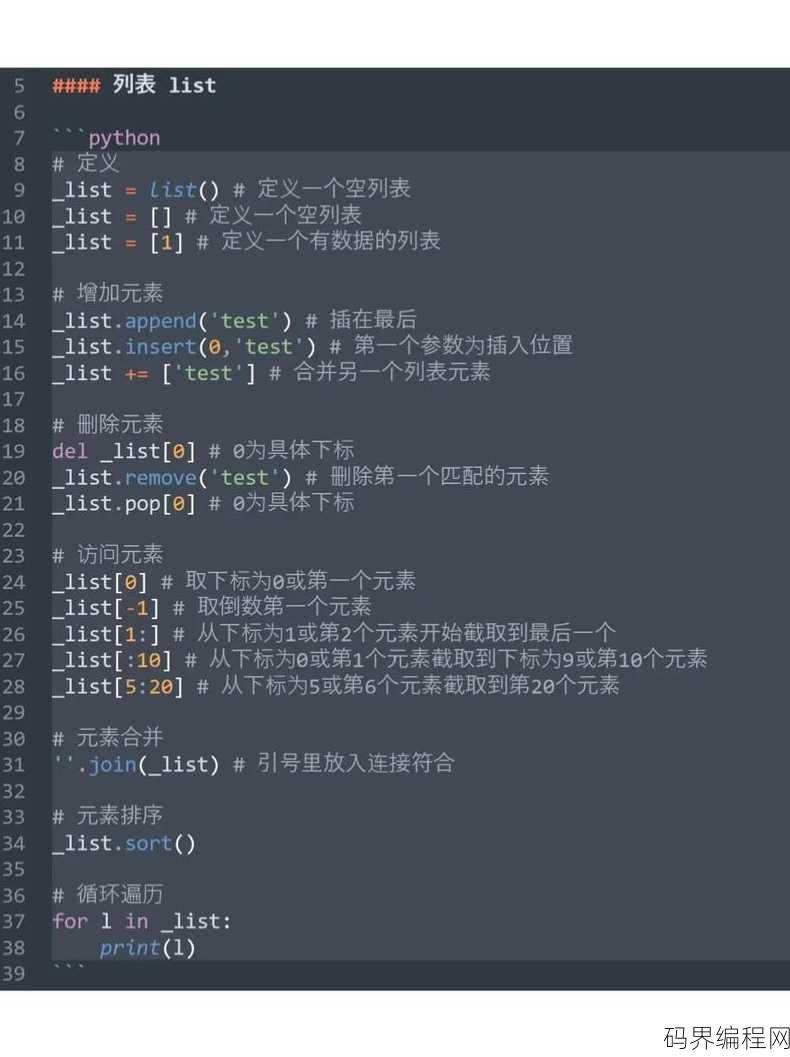Screen dimensions: 790x1057
Task: Click the comment '# 元素排序'
Action: coord(108,816)
